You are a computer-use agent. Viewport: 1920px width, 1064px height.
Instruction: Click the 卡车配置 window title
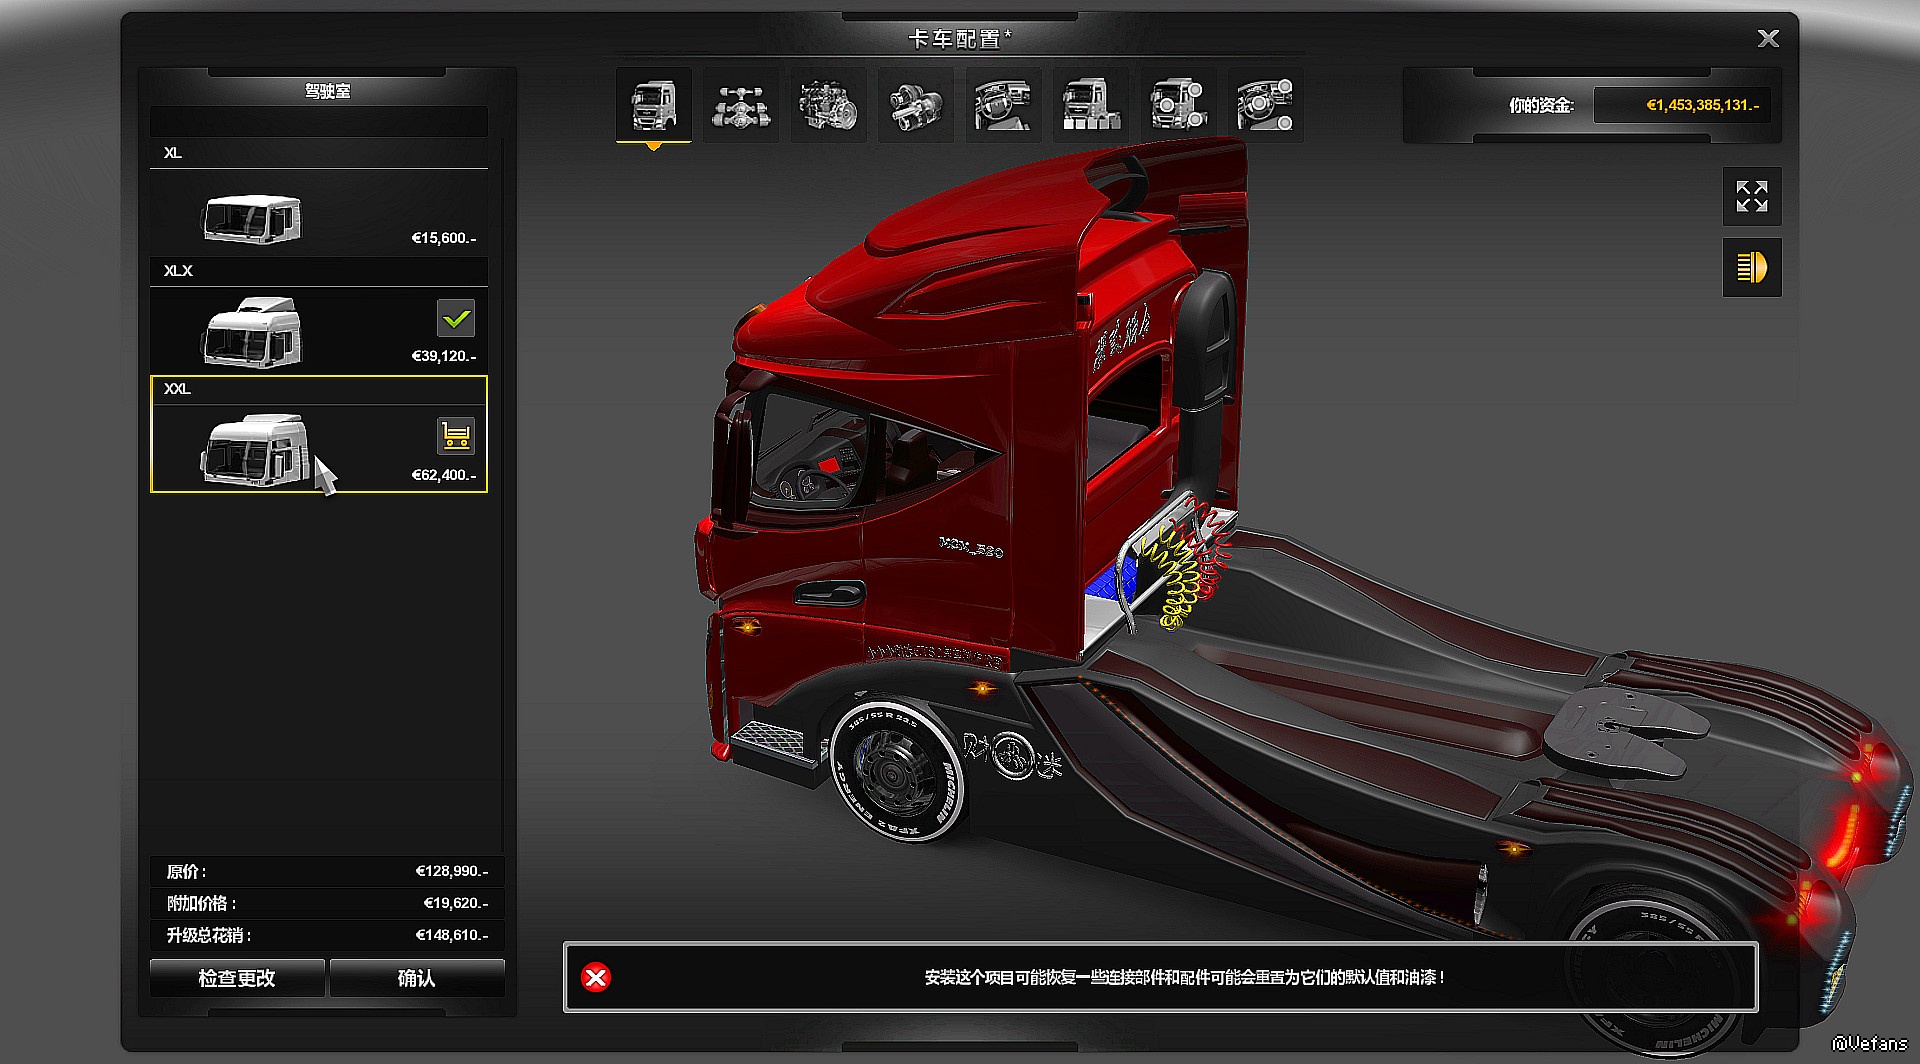[x=959, y=38]
